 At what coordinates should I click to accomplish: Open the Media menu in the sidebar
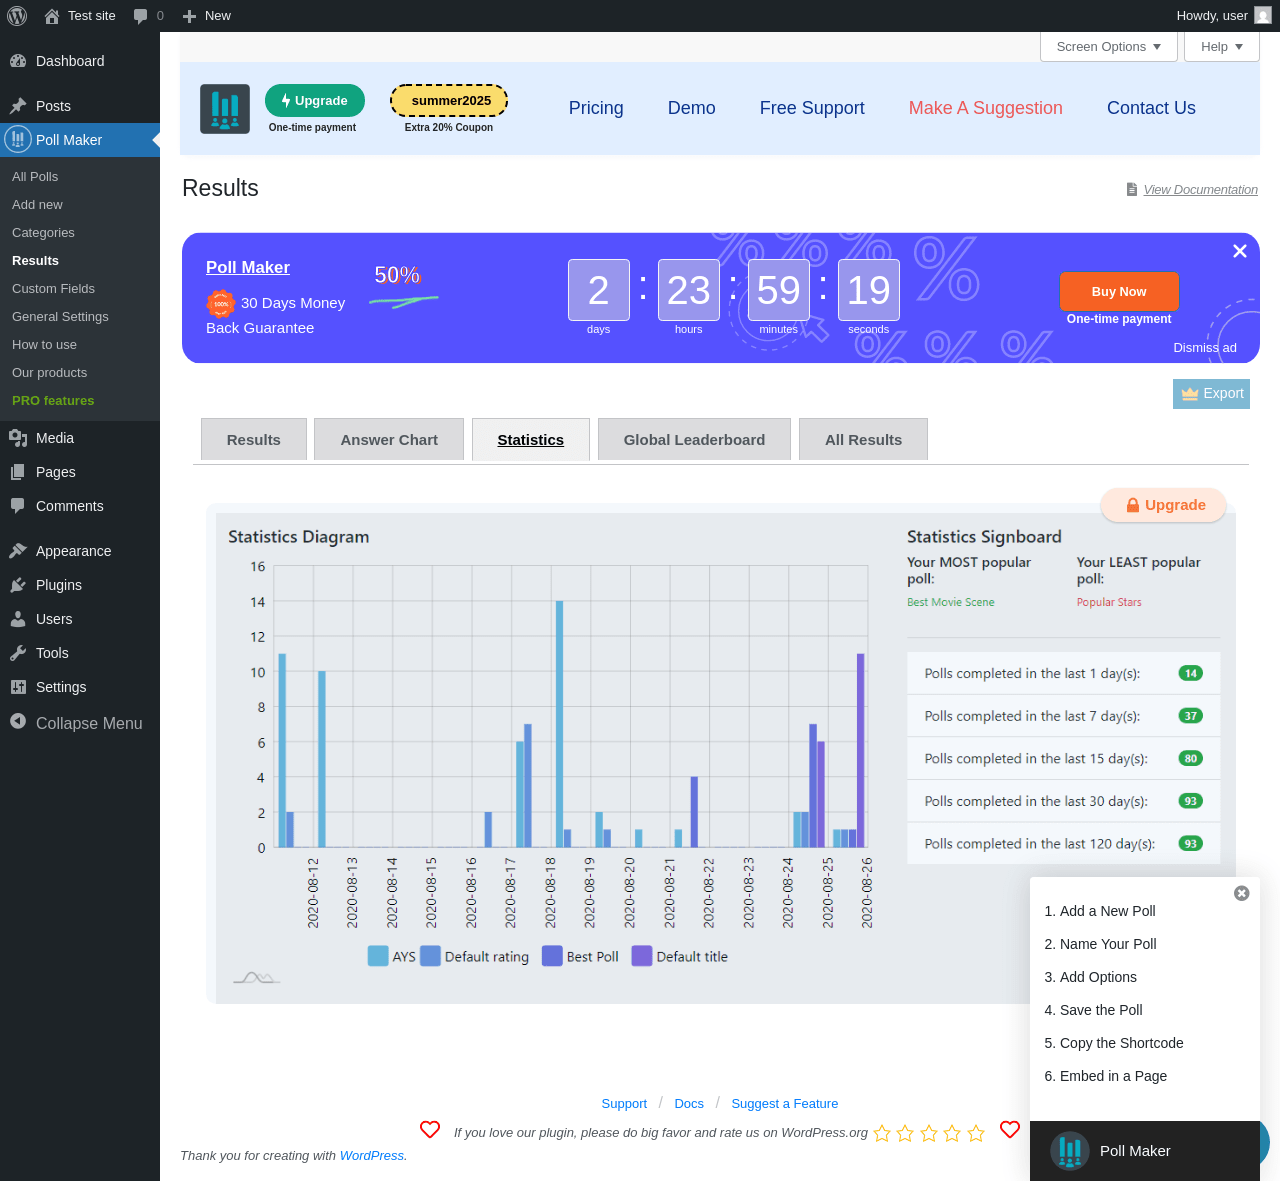pos(80,438)
